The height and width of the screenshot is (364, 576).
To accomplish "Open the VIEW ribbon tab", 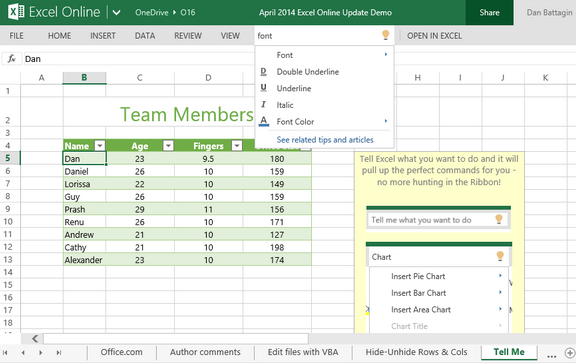I will click(x=230, y=36).
